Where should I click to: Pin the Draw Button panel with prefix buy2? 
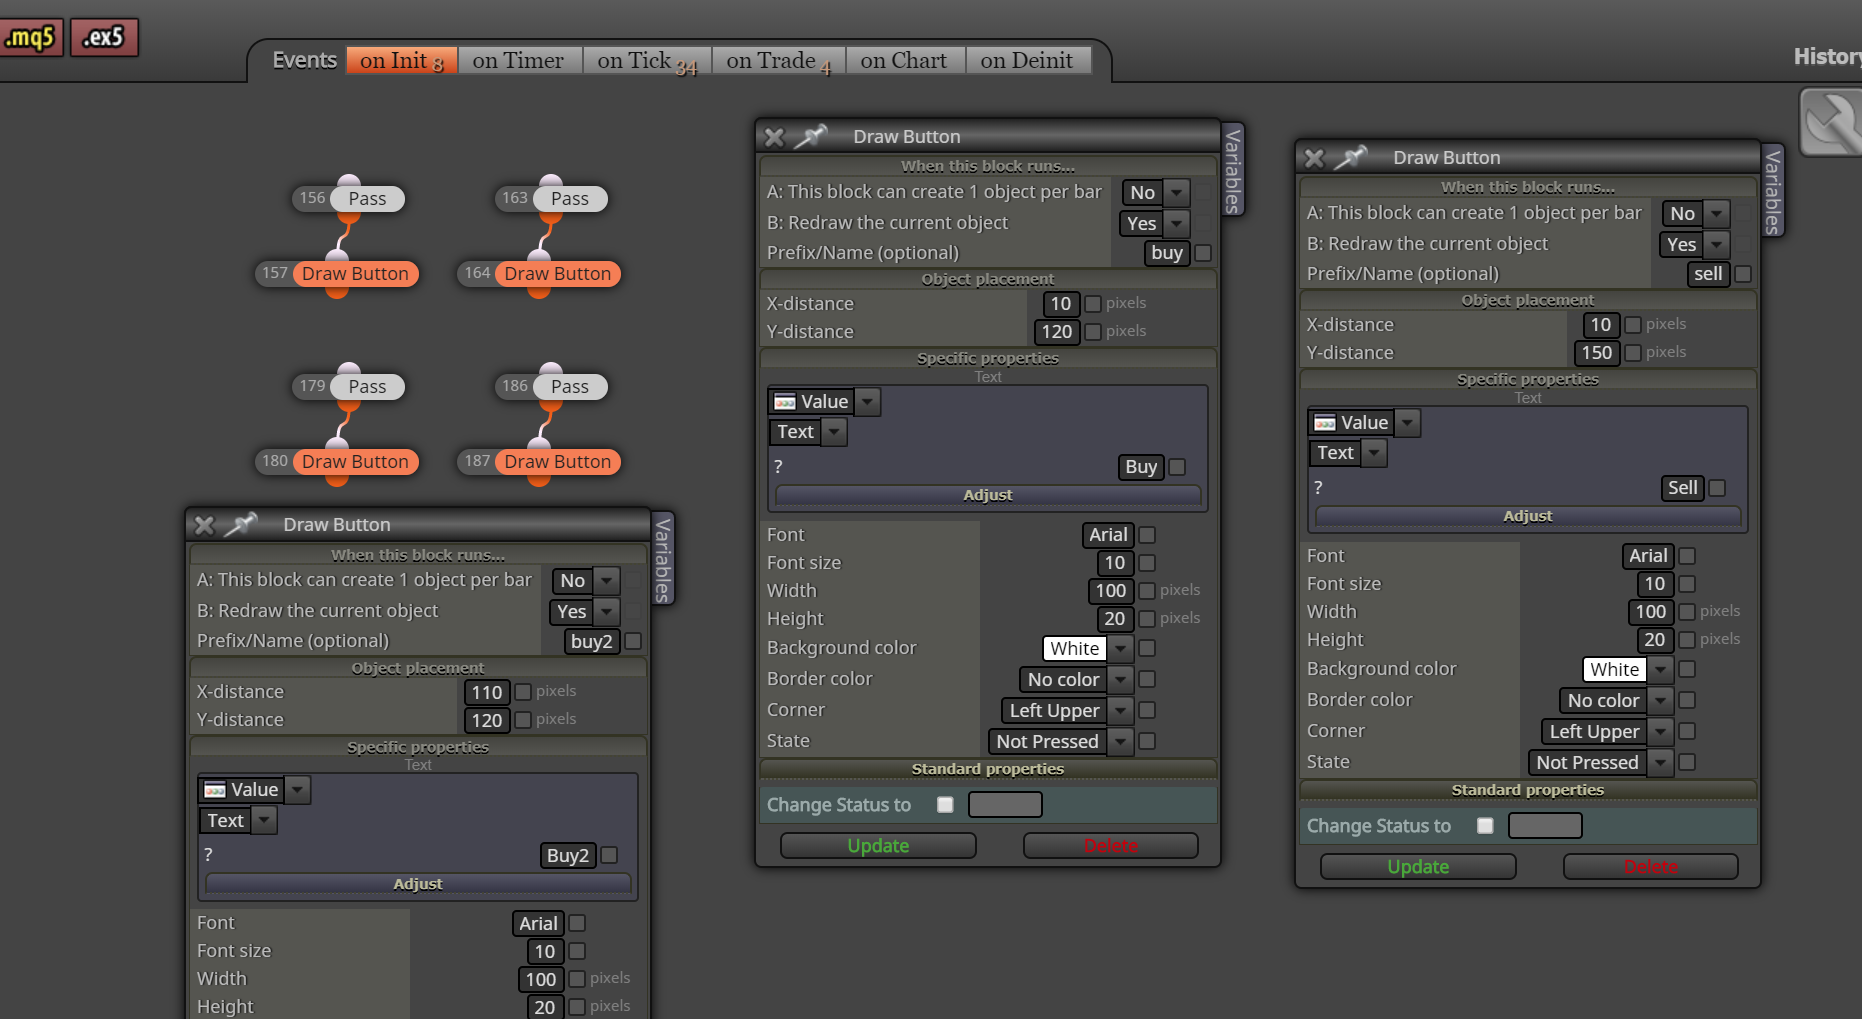click(x=241, y=523)
